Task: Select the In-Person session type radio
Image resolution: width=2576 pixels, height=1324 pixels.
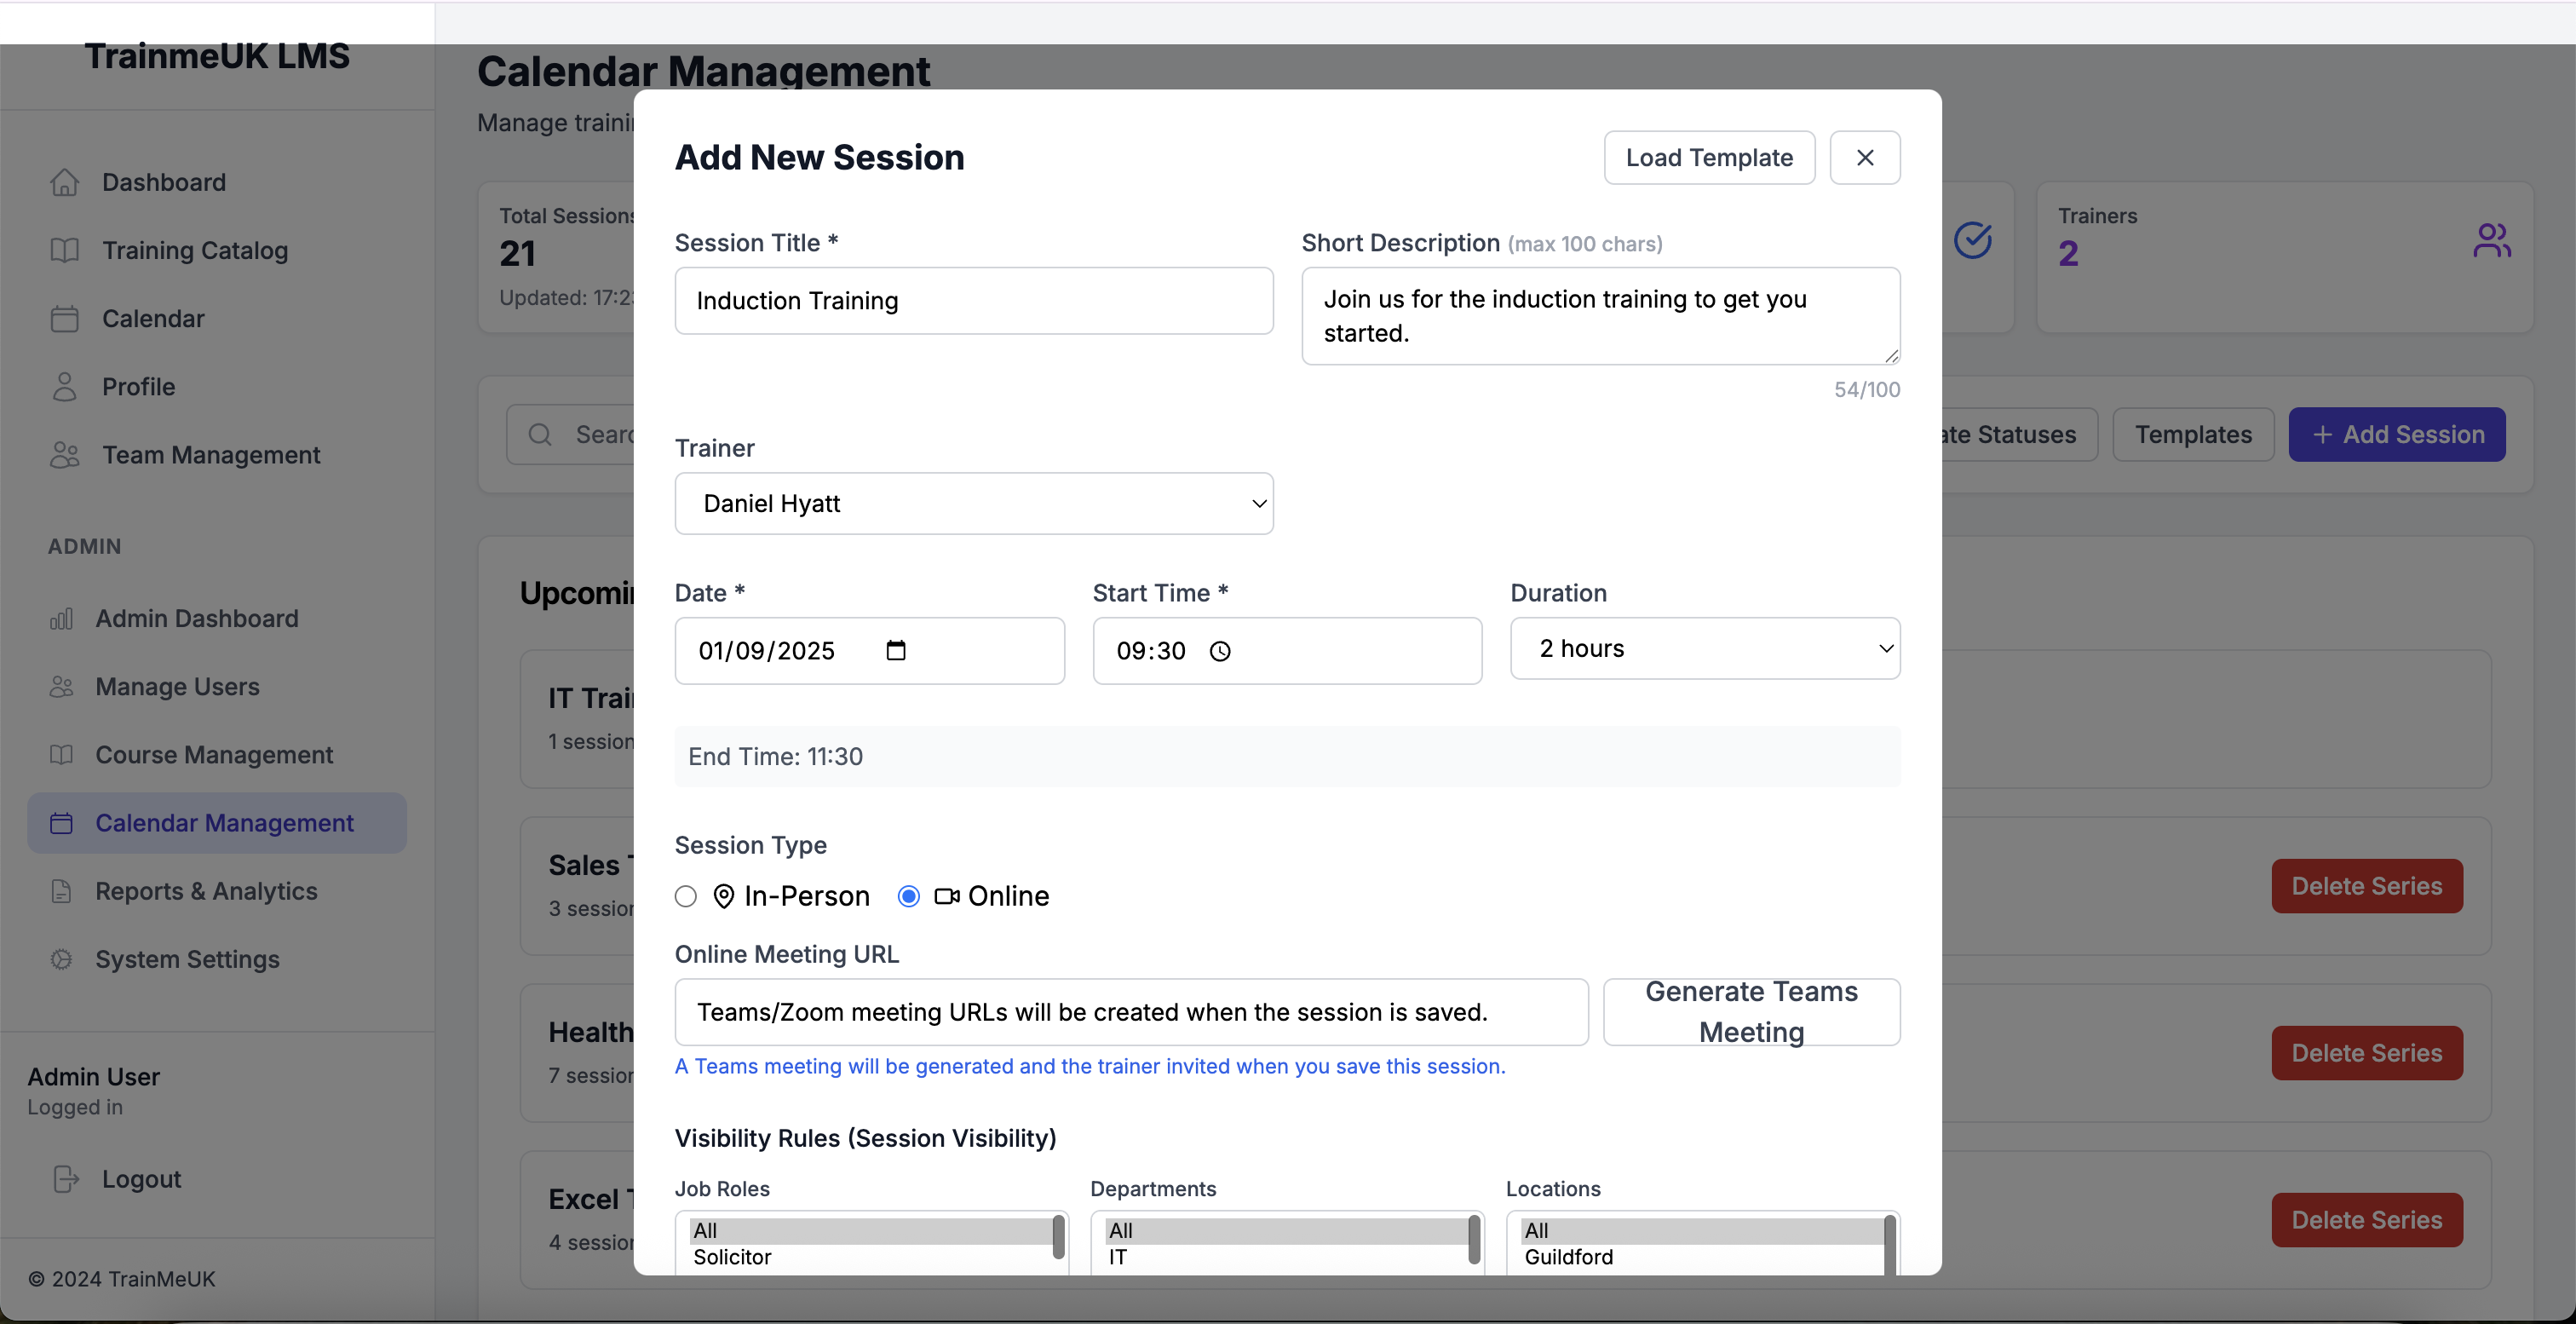Action: (685, 896)
